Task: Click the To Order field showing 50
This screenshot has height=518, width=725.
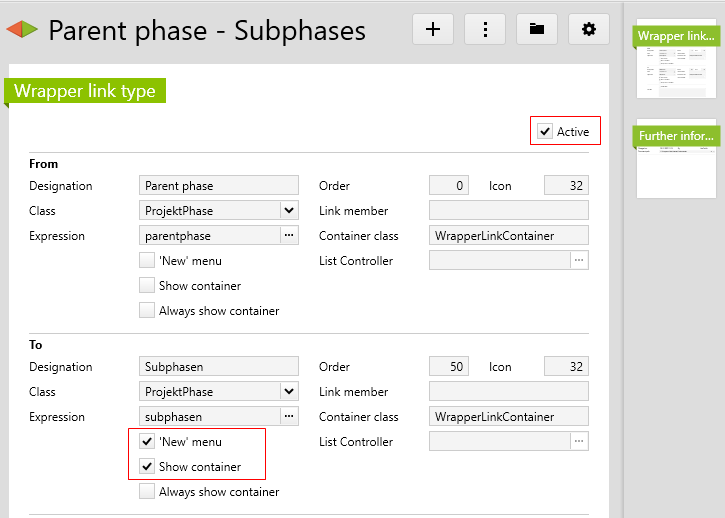Action: [x=448, y=367]
